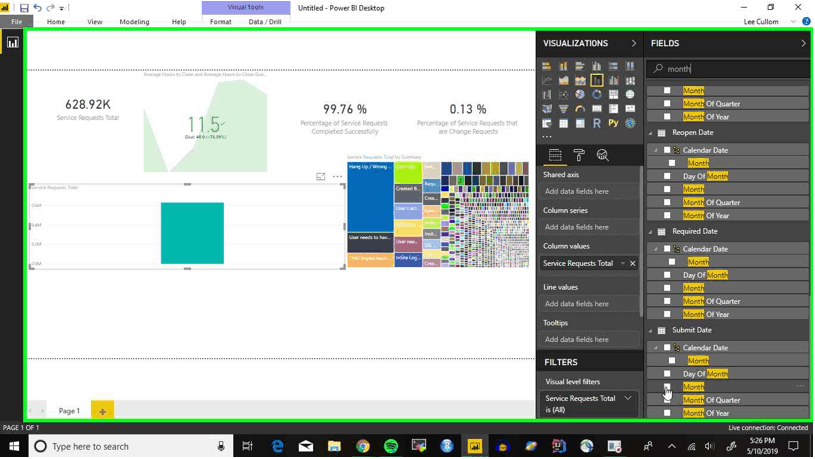Open the Format paint roller tab
Viewport: 815px width, 459px height.
pos(579,155)
